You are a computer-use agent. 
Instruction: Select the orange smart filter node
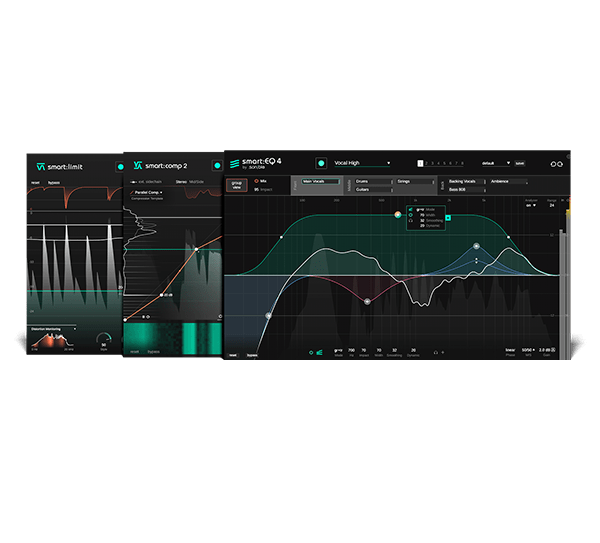[398, 215]
